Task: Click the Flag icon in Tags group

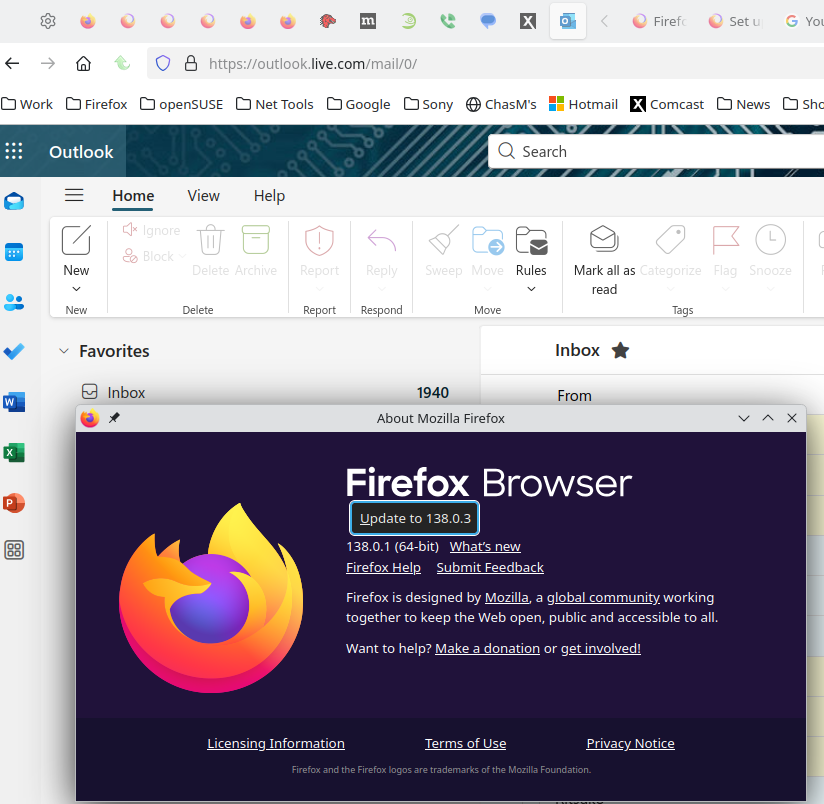Action: [725, 240]
